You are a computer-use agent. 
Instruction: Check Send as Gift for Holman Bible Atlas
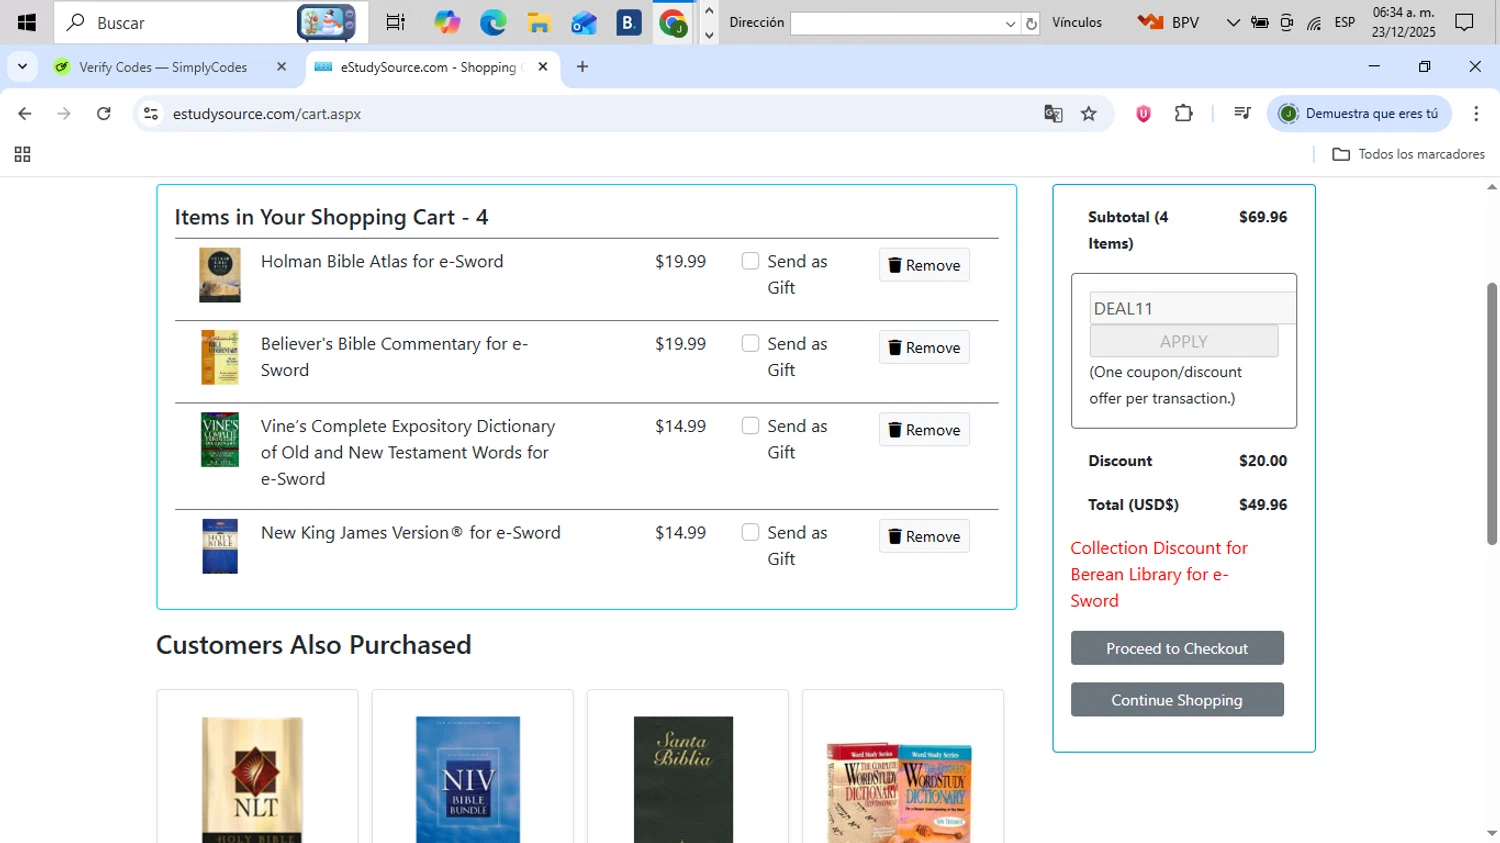click(750, 261)
